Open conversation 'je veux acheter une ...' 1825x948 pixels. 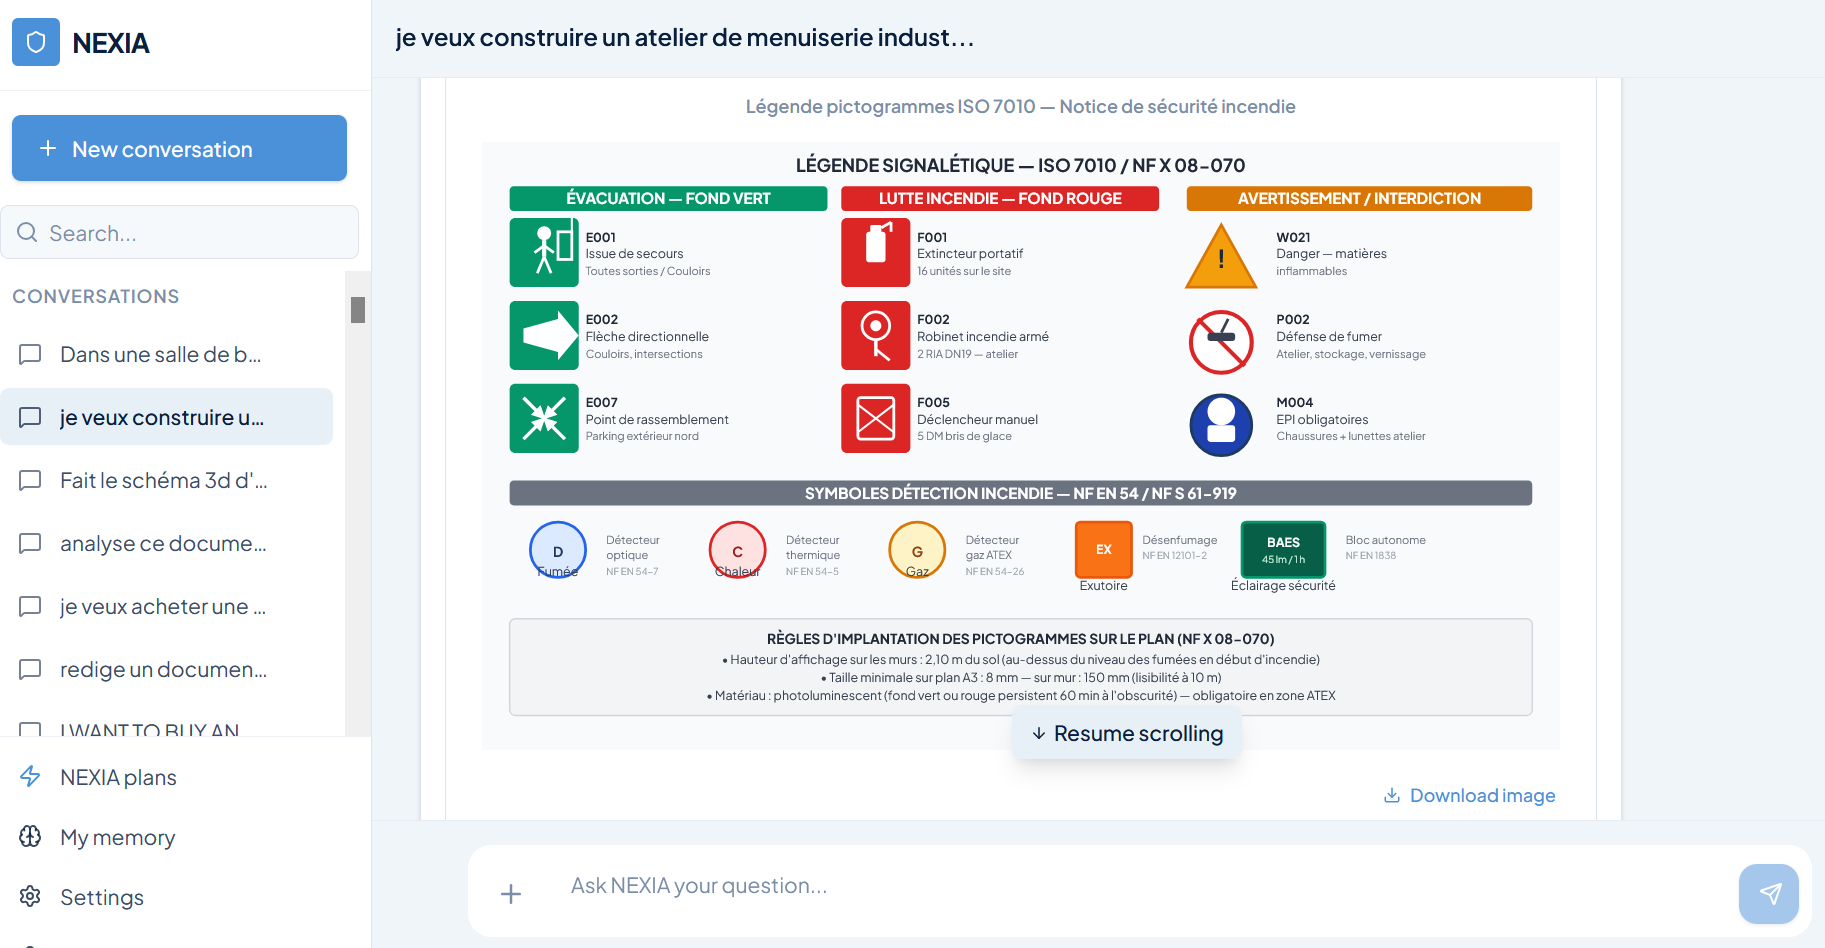click(166, 606)
